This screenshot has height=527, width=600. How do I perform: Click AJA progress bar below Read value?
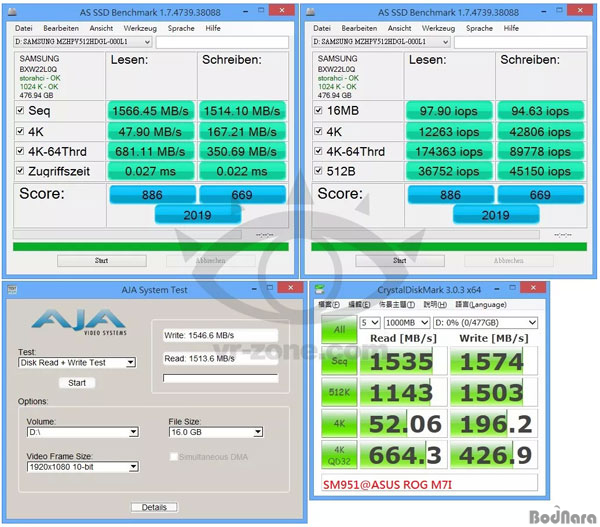(220, 379)
